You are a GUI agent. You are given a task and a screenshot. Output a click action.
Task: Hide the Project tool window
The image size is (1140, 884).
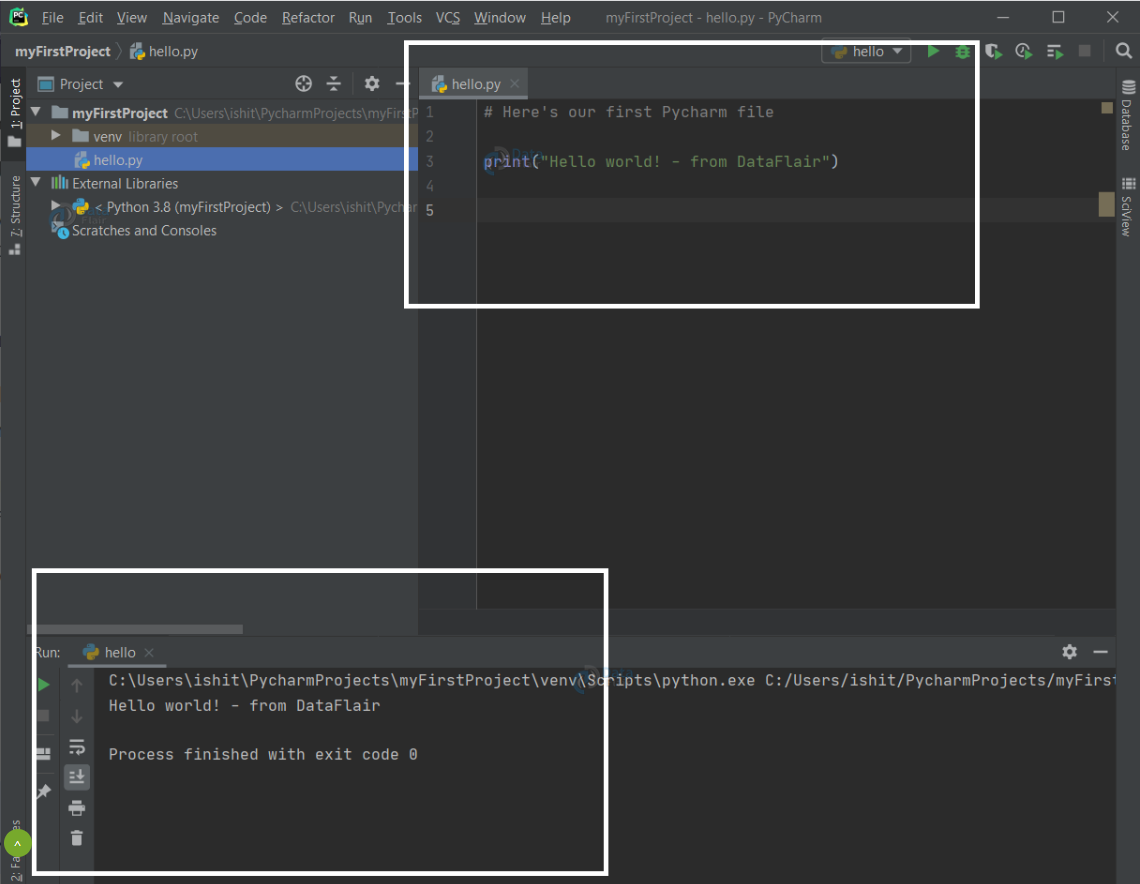click(x=402, y=84)
